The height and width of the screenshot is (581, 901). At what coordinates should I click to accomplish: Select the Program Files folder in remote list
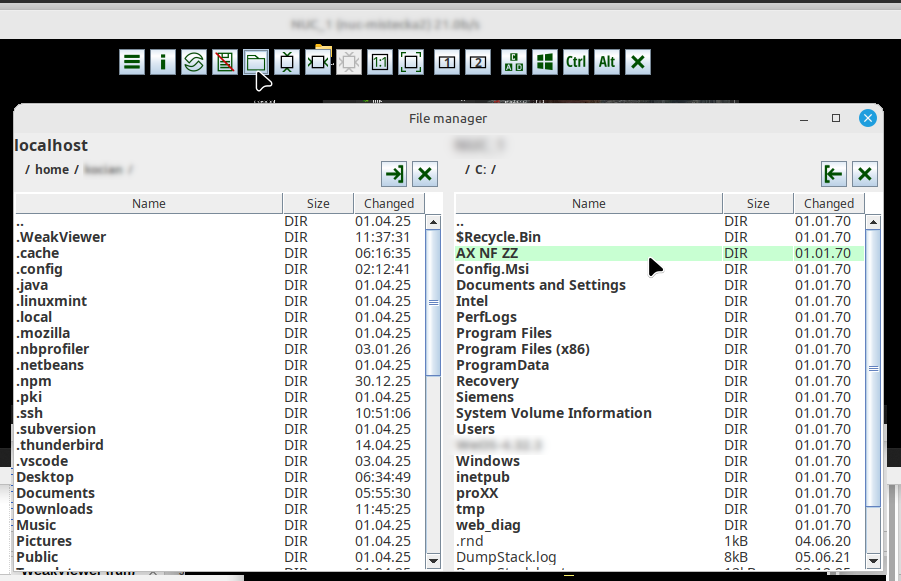(x=504, y=333)
